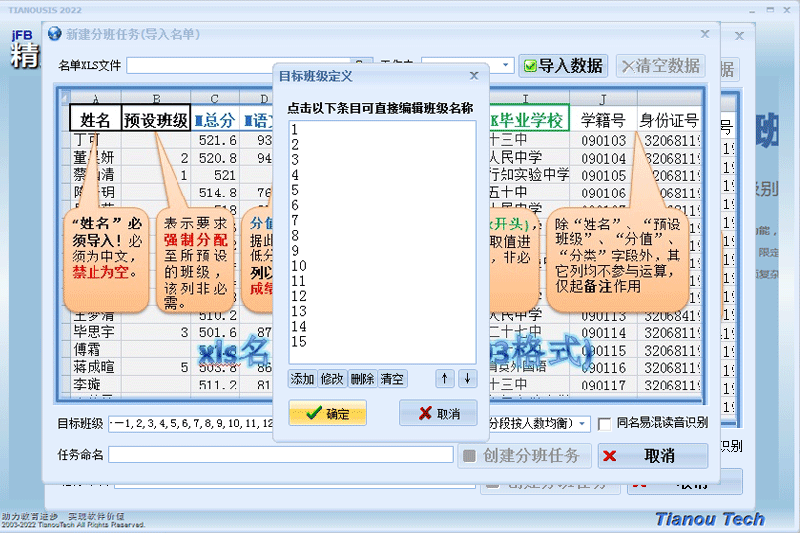The image size is (800, 533).
Task: Close the 目标班级定义 dialog with its X
Action: [x=474, y=75]
